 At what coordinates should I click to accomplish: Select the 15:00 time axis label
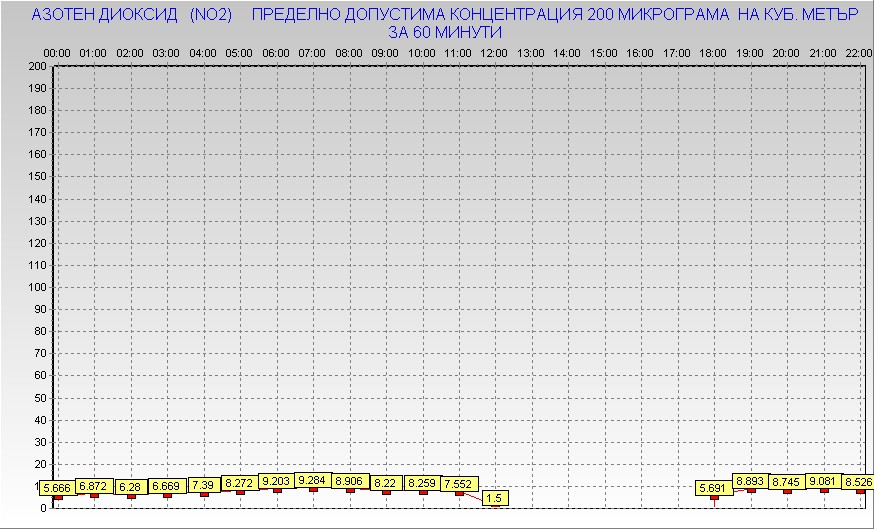click(x=604, y=52)
